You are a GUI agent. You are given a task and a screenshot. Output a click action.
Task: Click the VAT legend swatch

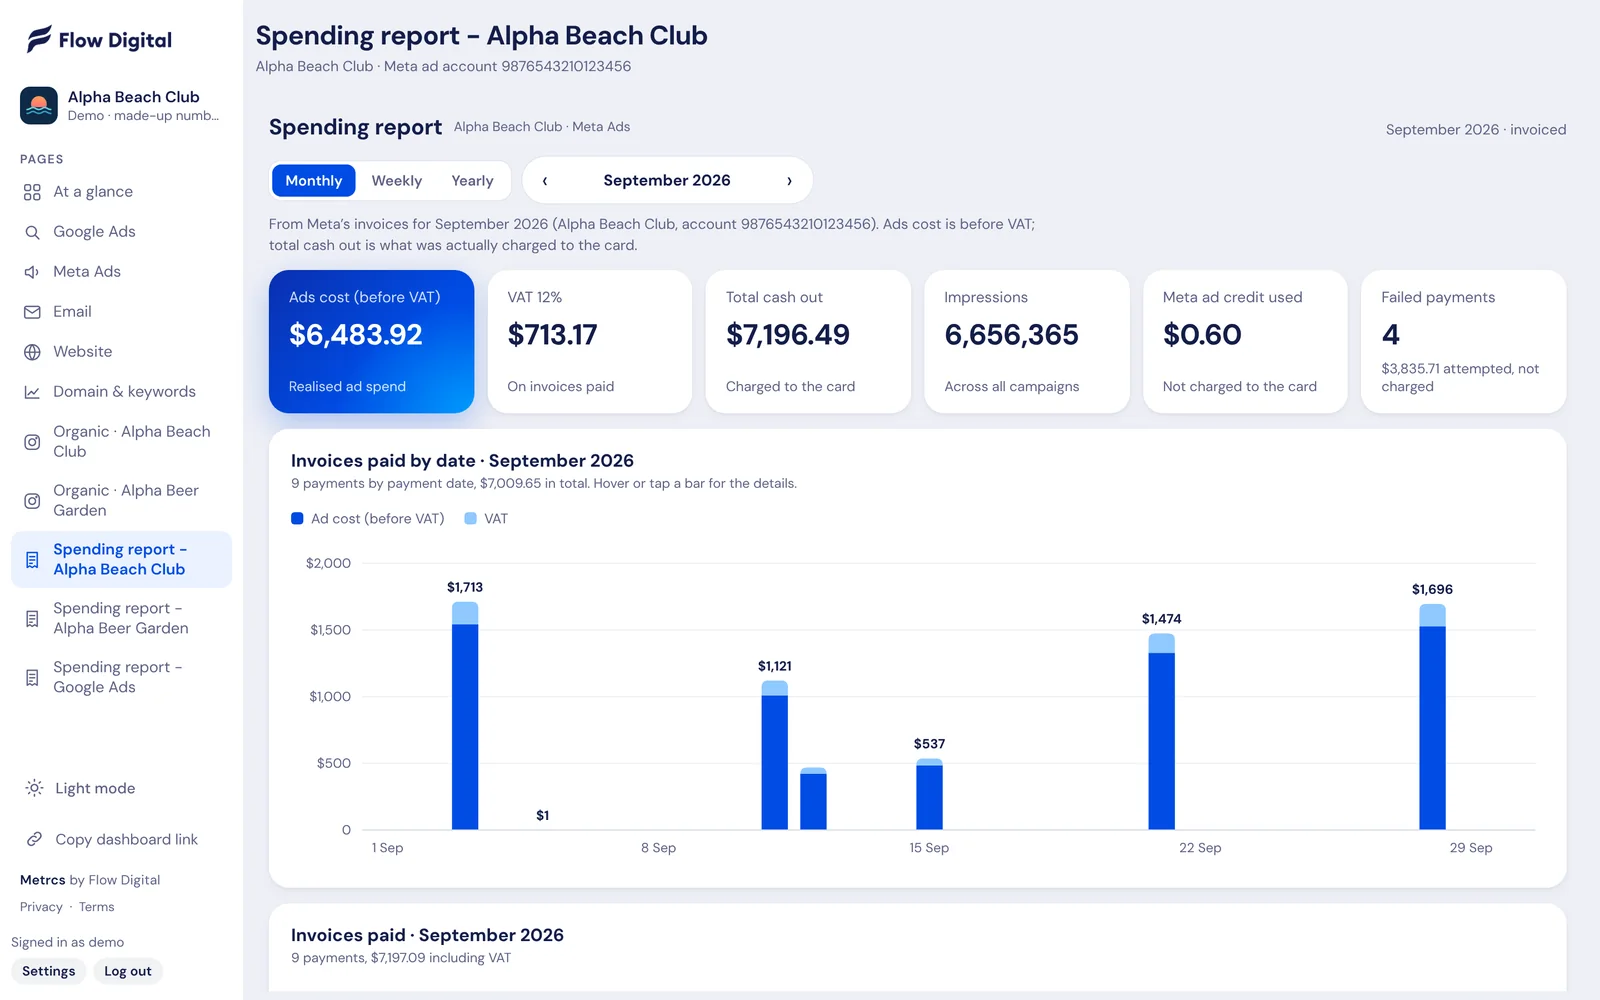click(x=470, y=519)
